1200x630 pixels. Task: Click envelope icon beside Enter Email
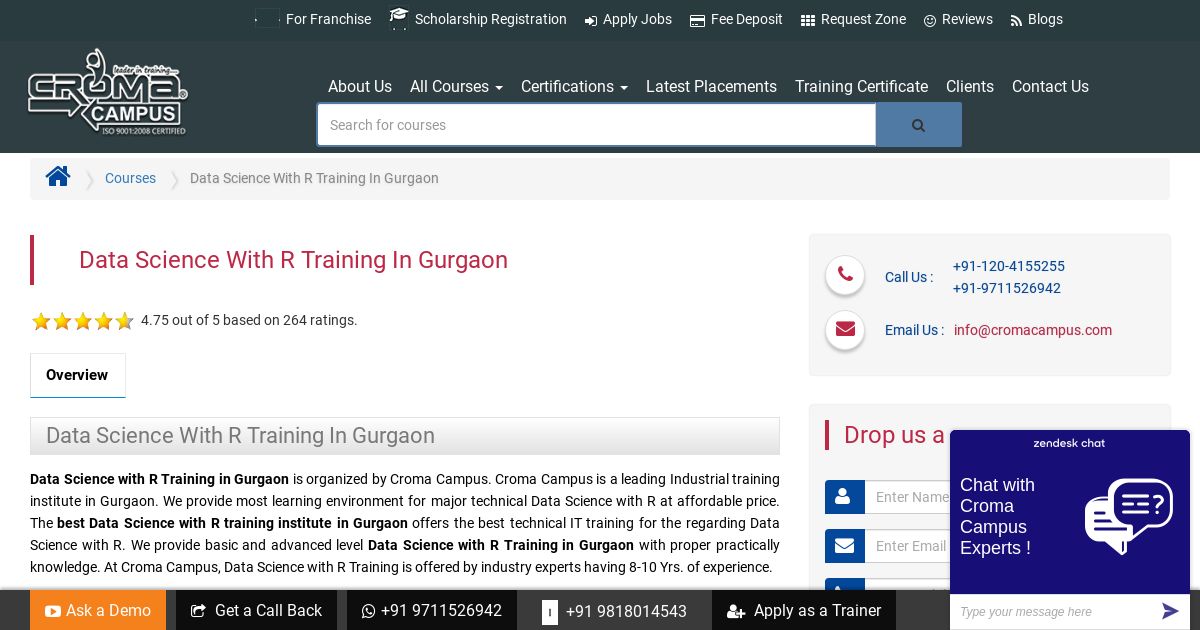(x=844, y=546)
